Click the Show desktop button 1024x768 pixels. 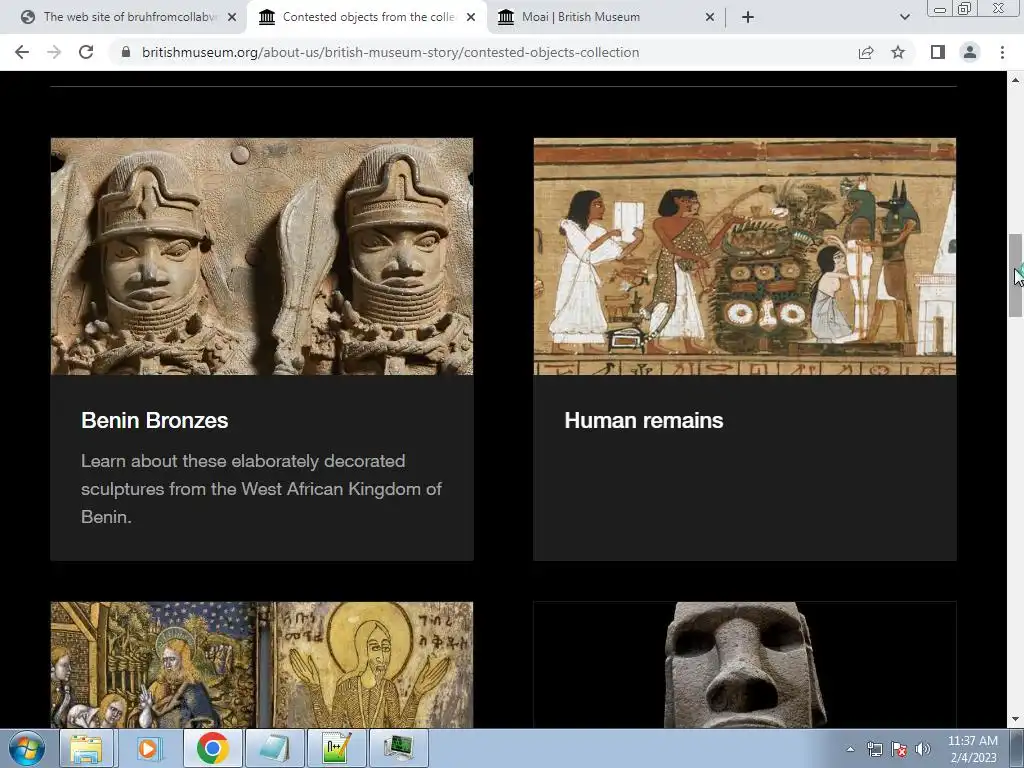(1017, 748)
